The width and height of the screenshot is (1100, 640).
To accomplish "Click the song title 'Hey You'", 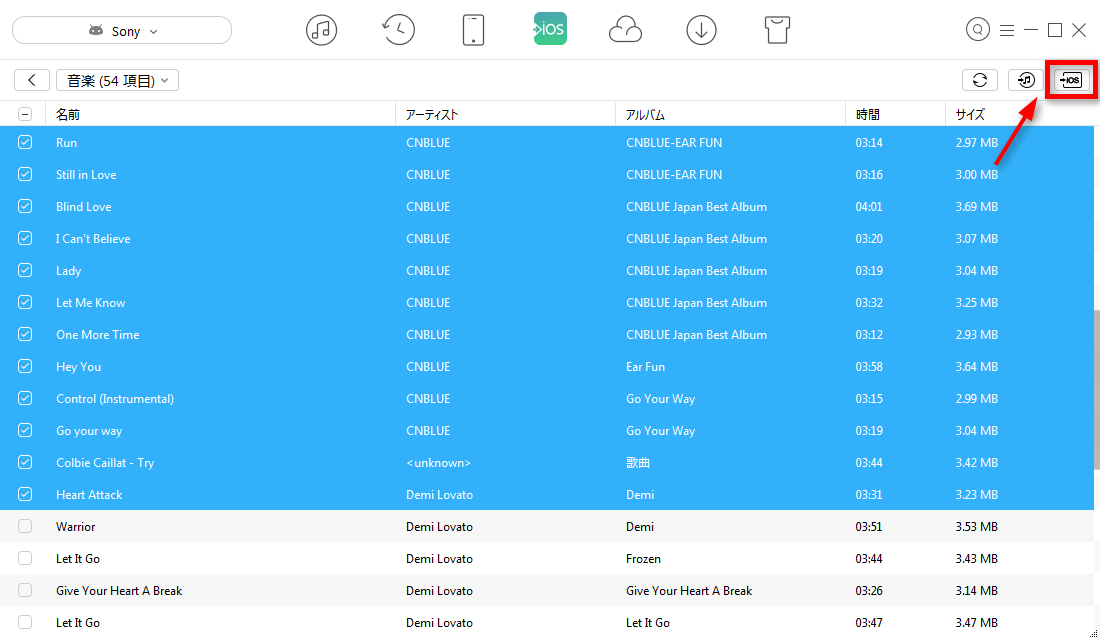I will coord(79,367).
